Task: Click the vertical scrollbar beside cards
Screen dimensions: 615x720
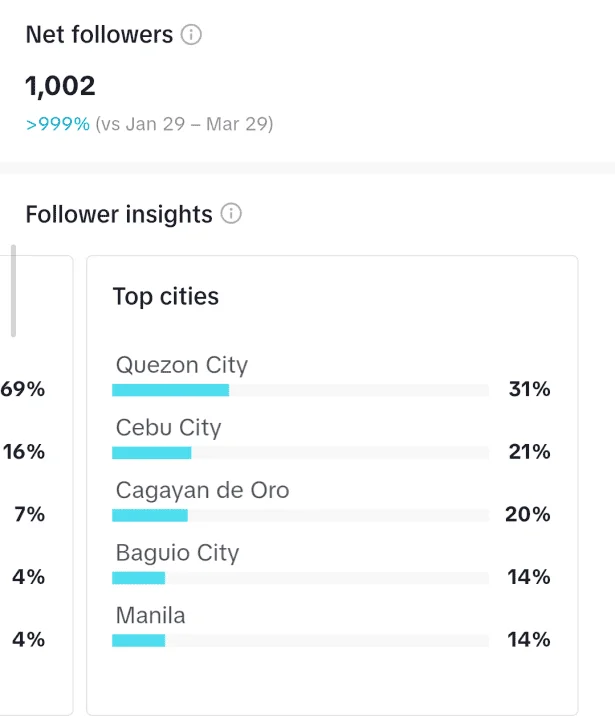Action: coord(13,291)
